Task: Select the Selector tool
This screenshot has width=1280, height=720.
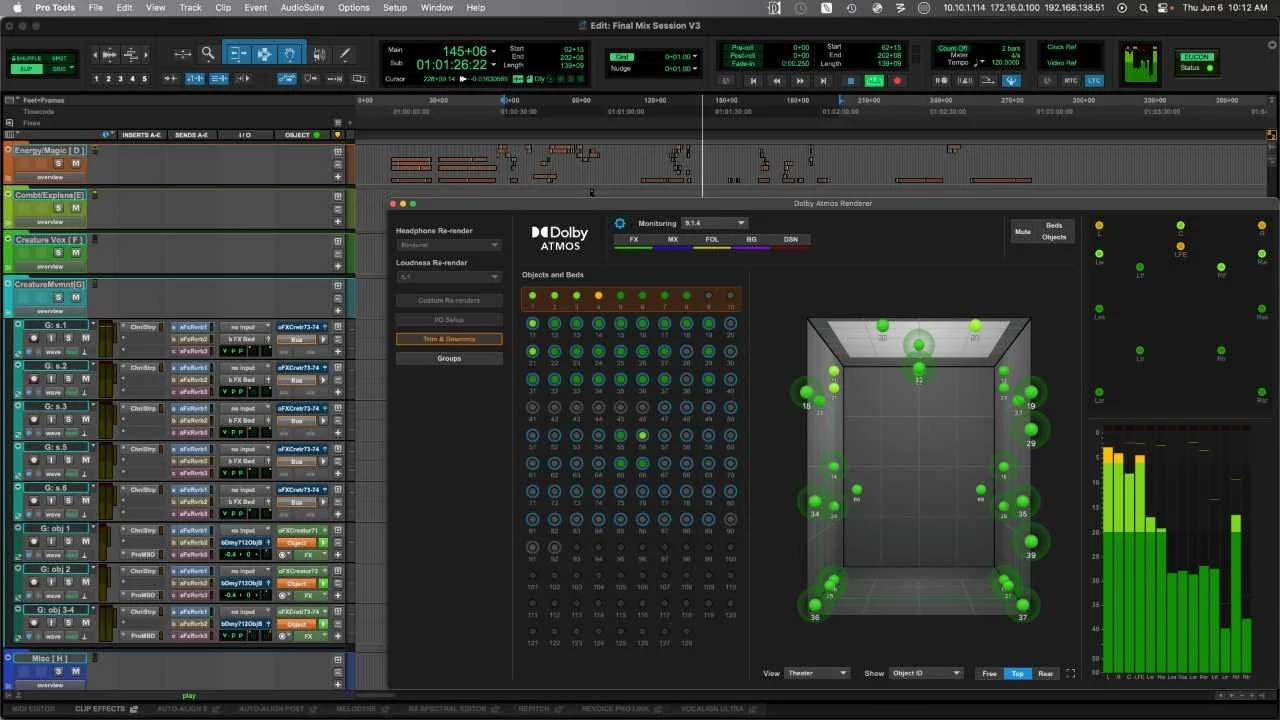Action: click(264, 54)
